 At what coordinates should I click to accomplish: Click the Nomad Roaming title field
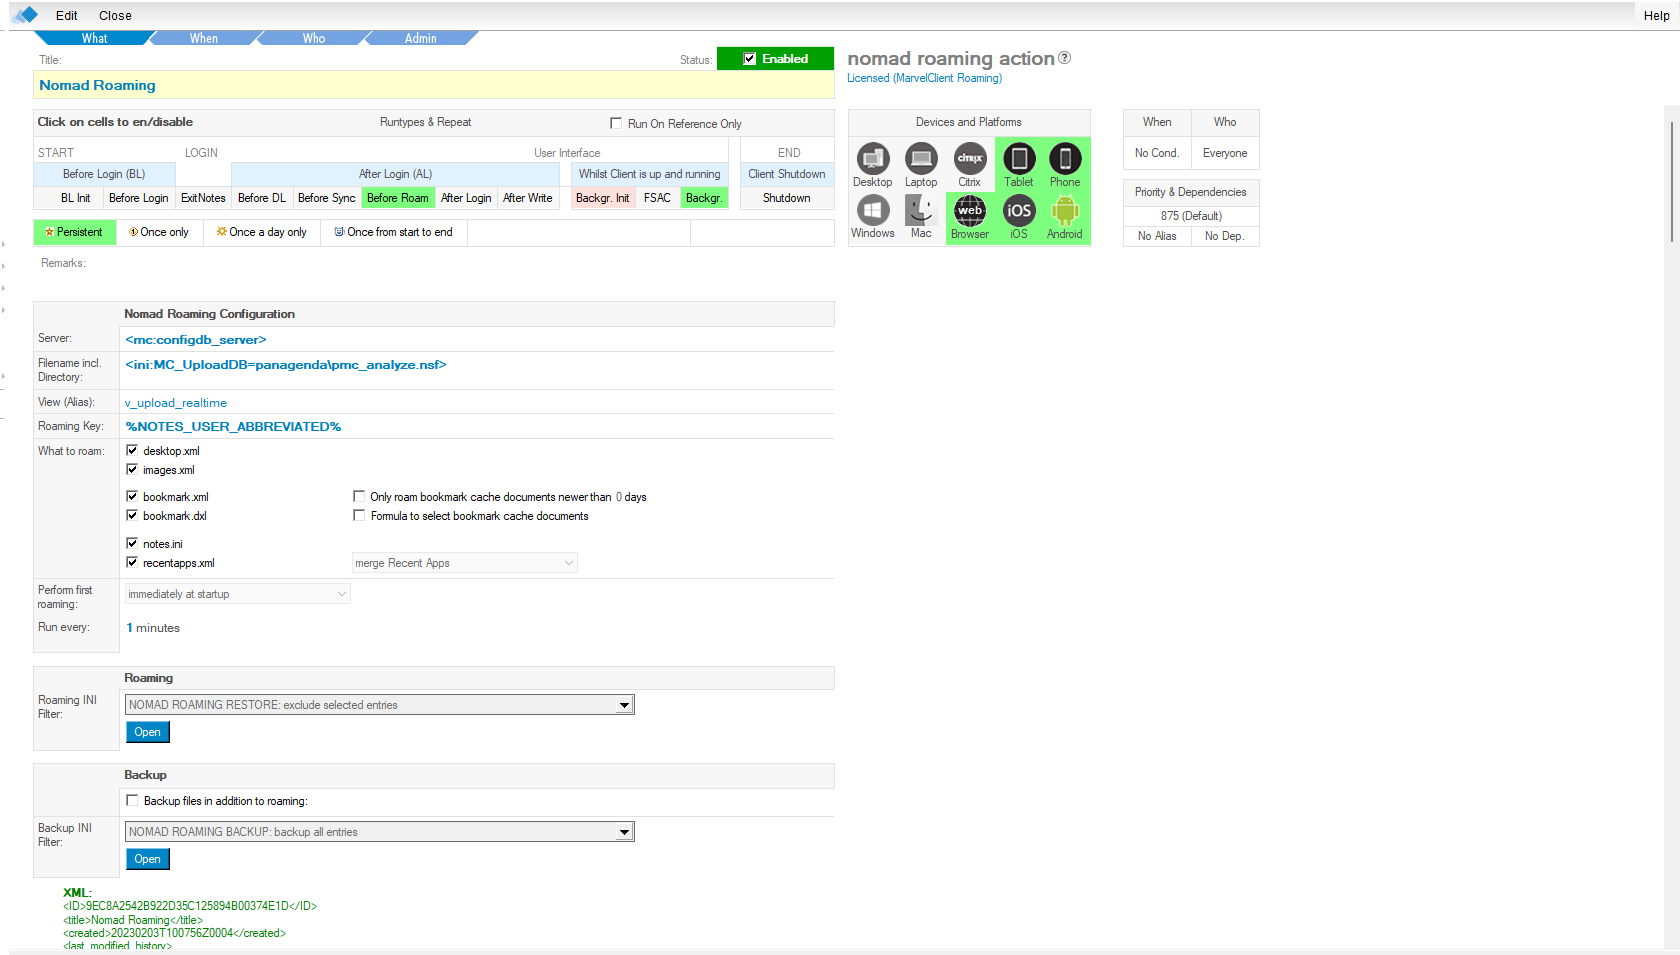coord(434,85)
